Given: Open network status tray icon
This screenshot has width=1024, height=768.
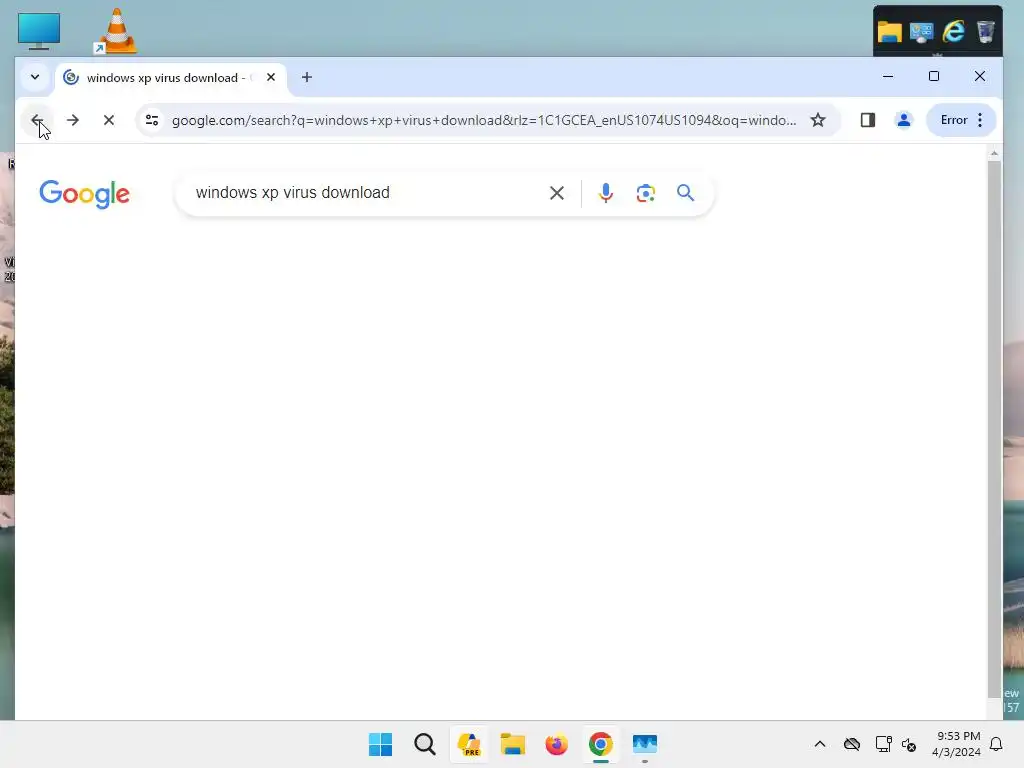Looking at the screenshot, I should (883, 744).
